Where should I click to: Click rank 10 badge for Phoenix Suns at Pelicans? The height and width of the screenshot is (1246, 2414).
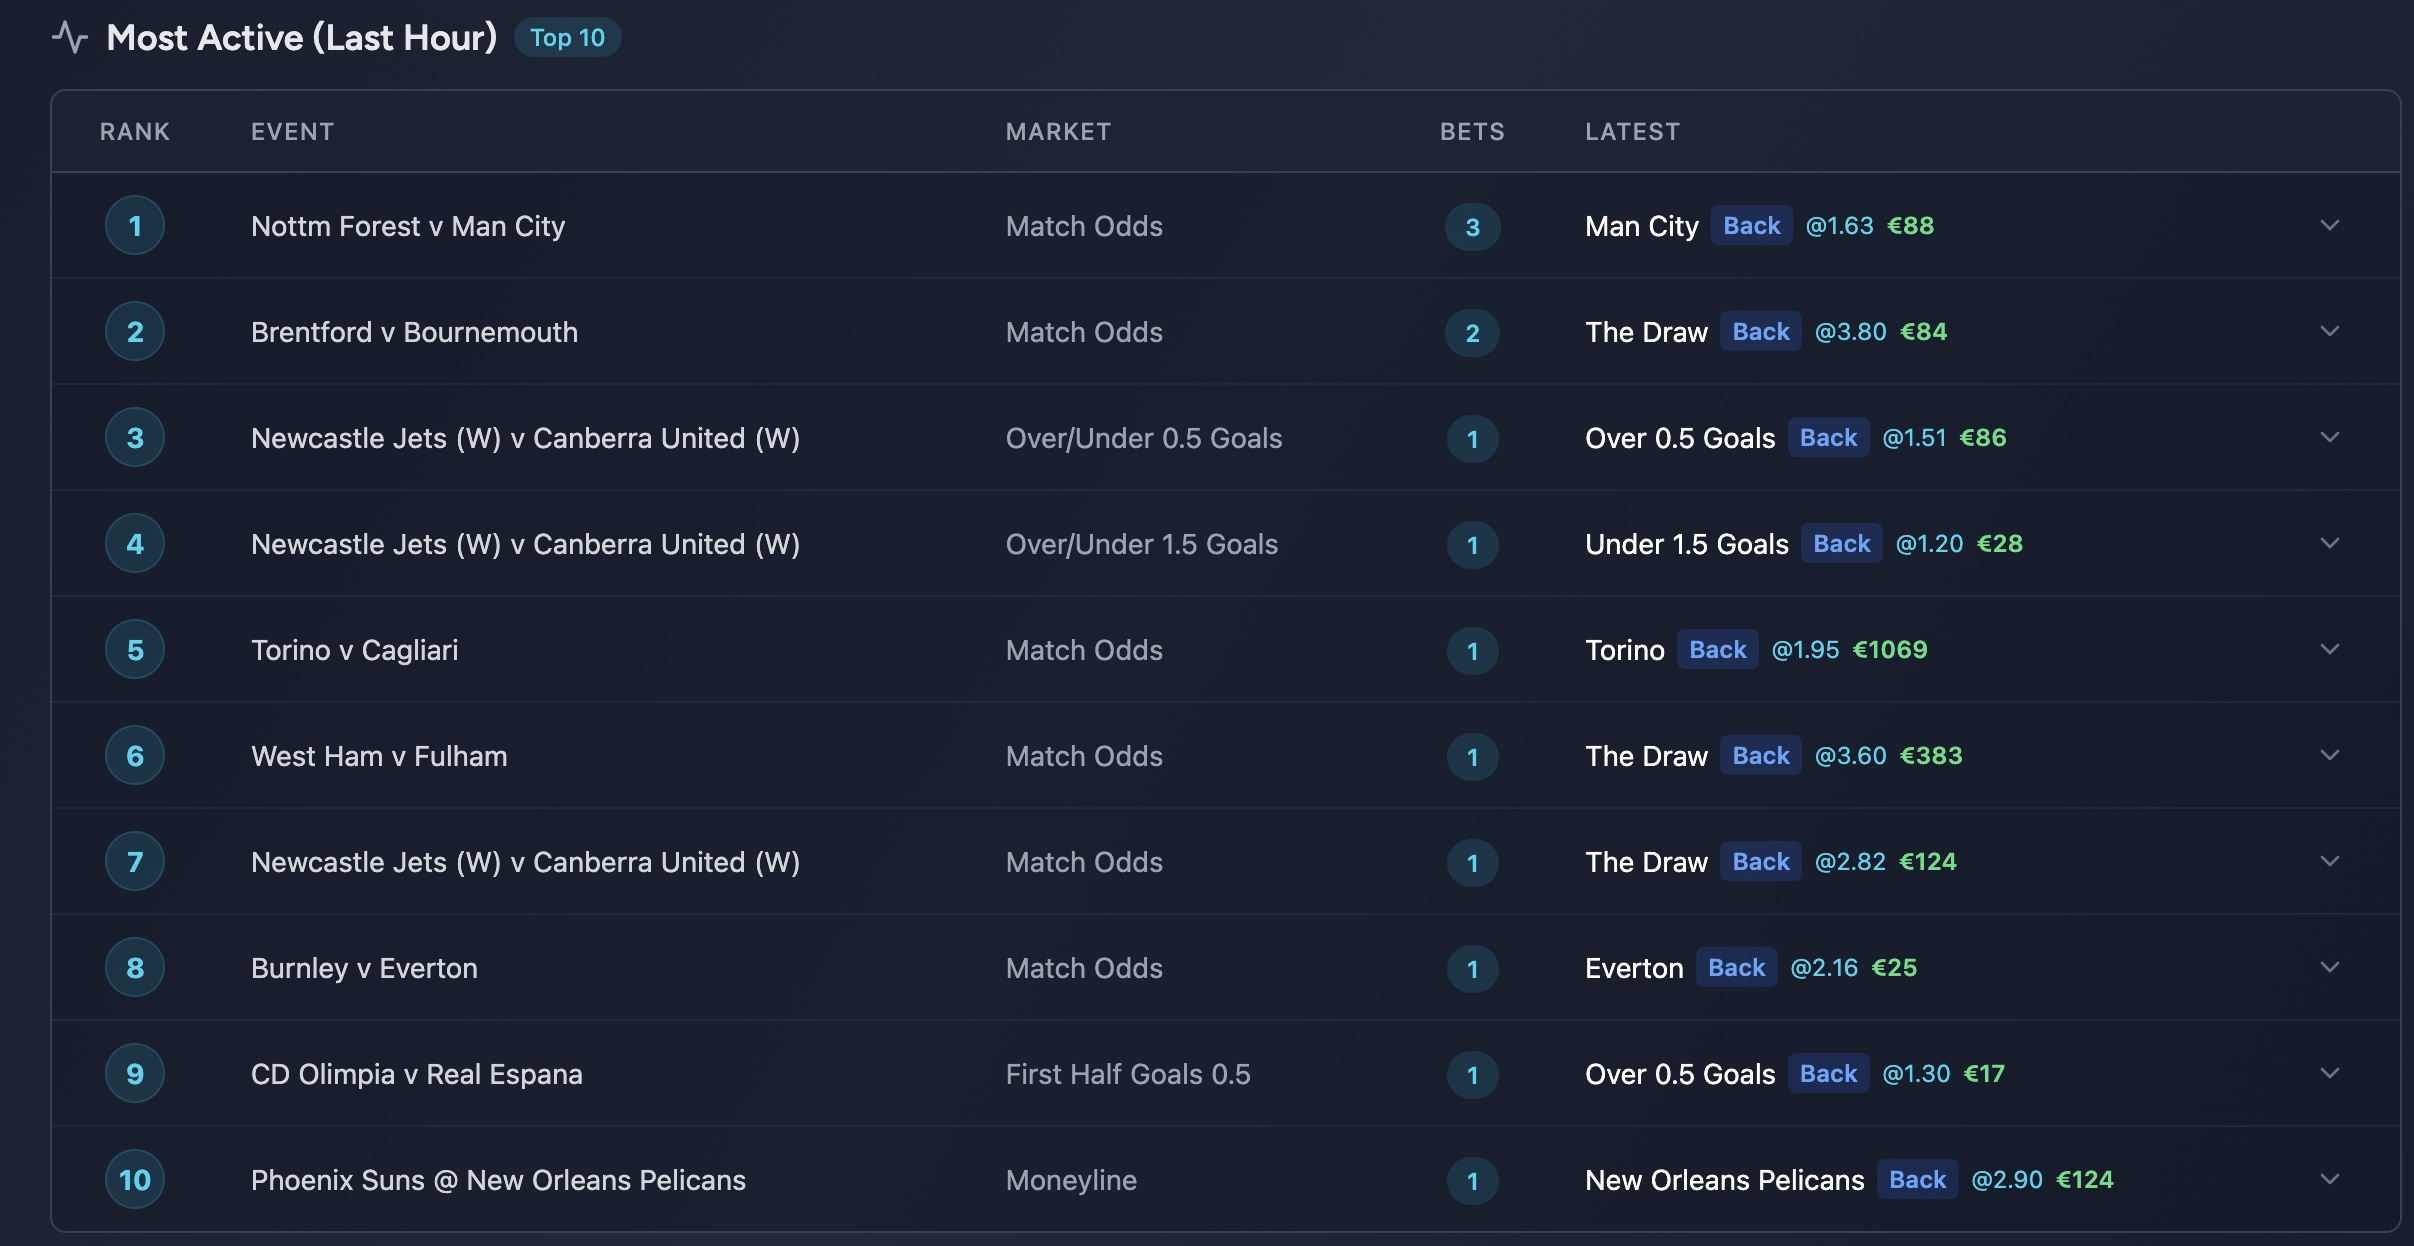click(x=134, y=1180)
